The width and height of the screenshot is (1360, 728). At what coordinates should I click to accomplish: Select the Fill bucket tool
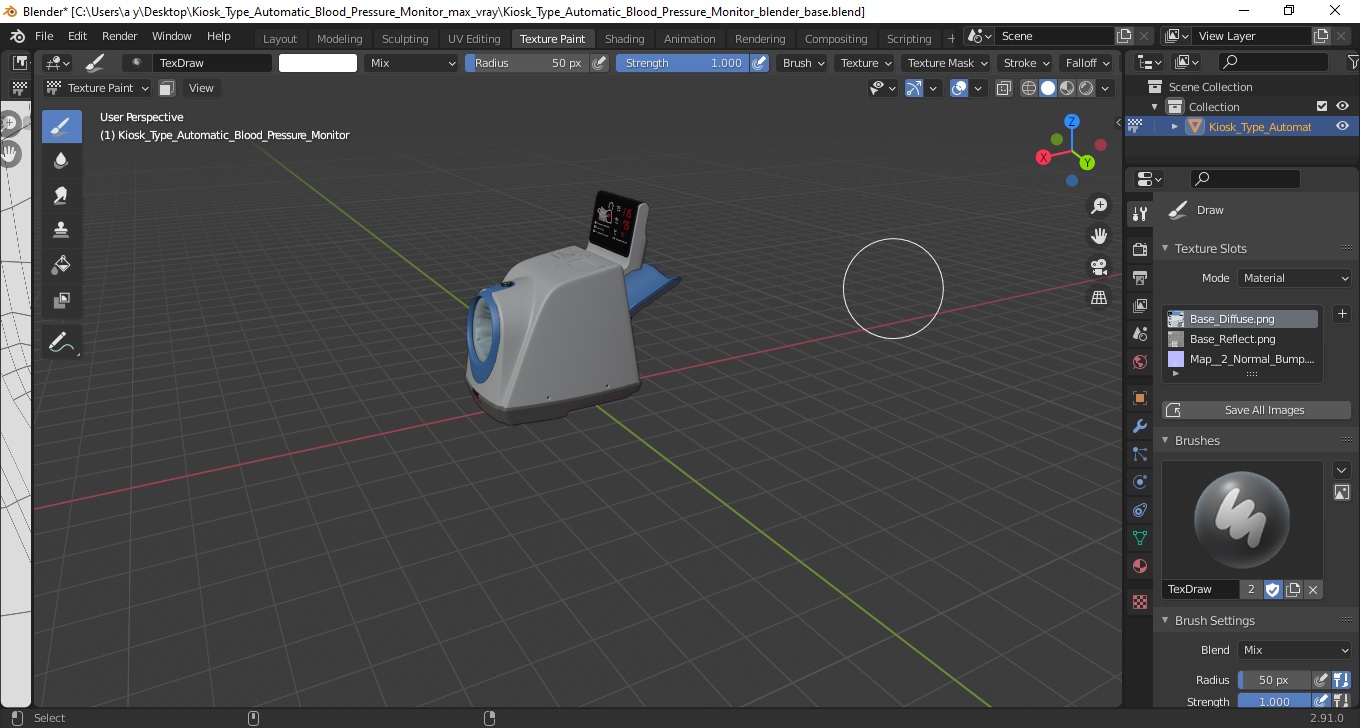[62, 265]
